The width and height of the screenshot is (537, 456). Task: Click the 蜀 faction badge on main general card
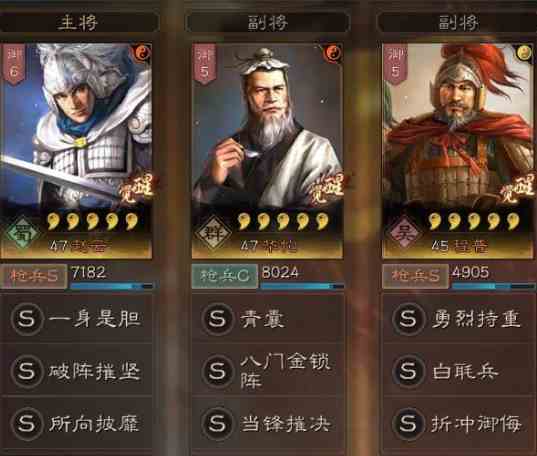pos(22,233)
